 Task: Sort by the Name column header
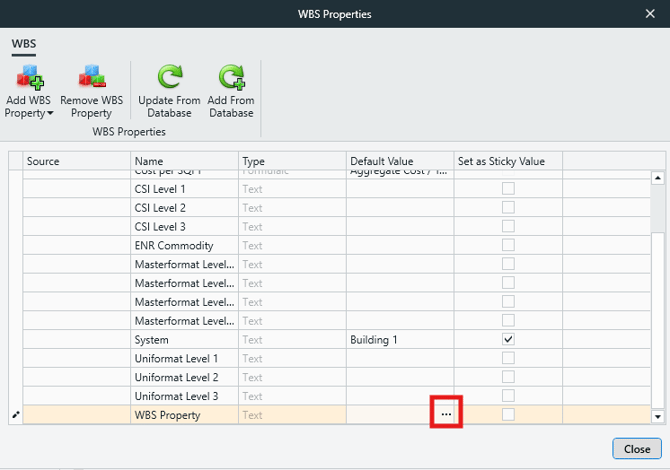click(184, 161)
